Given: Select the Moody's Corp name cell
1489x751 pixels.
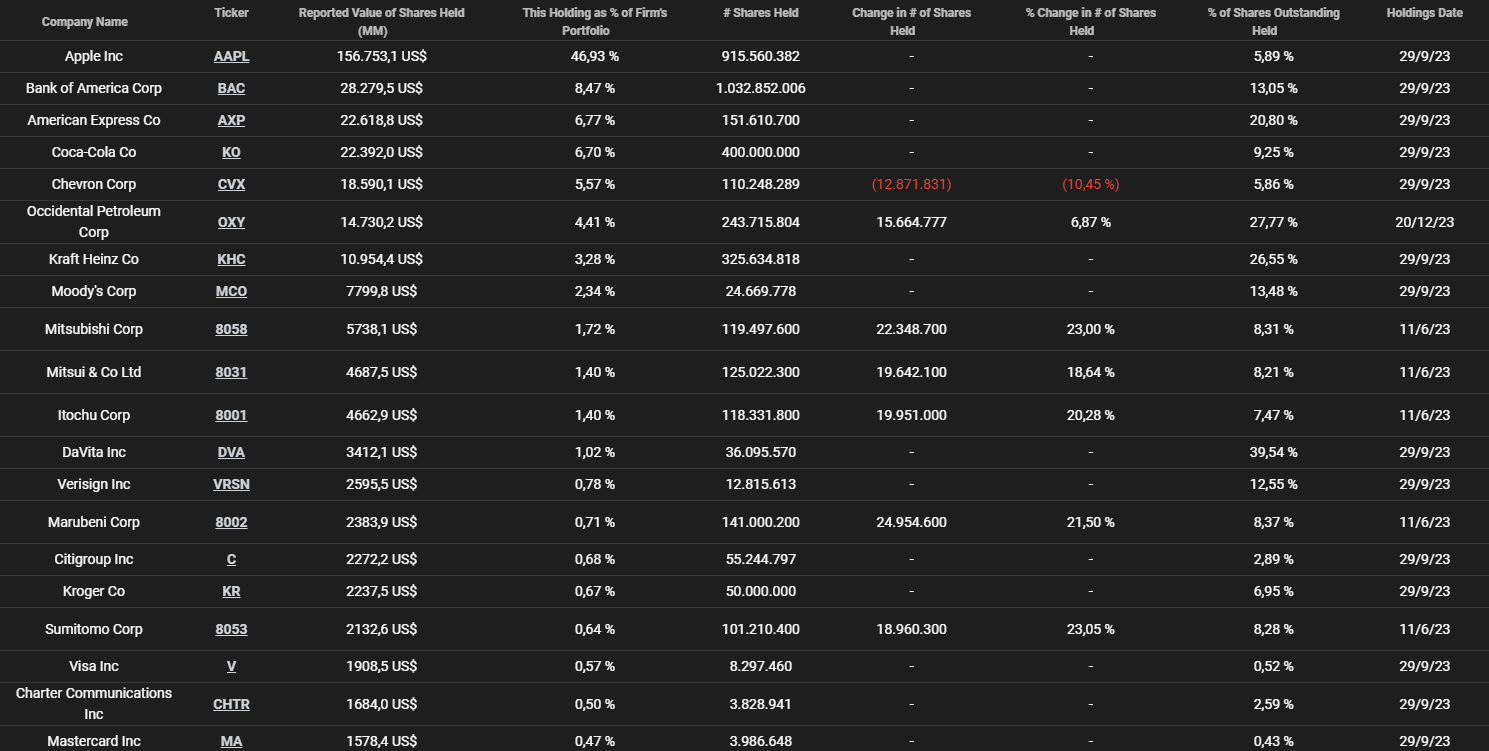Looking at the screenshot, I should tap(94, 291).
